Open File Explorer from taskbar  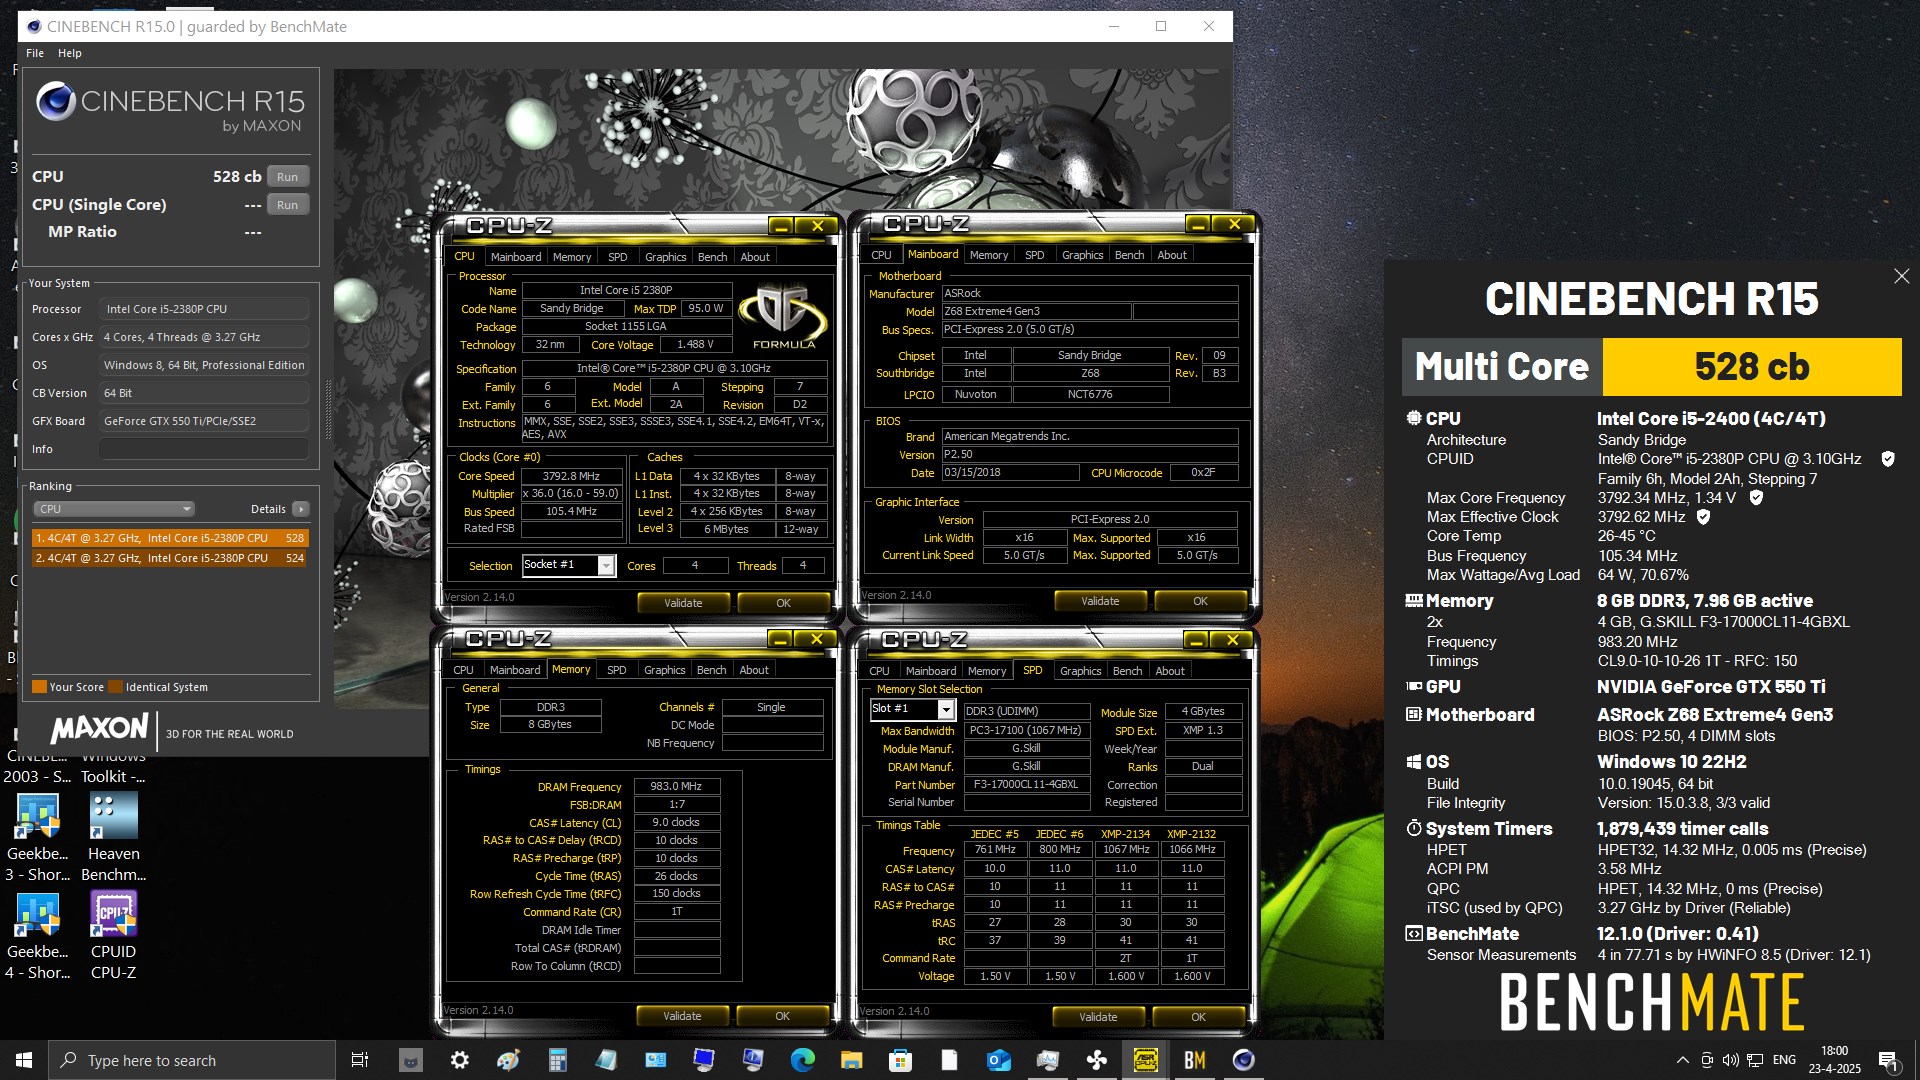tap(851, 1060)
